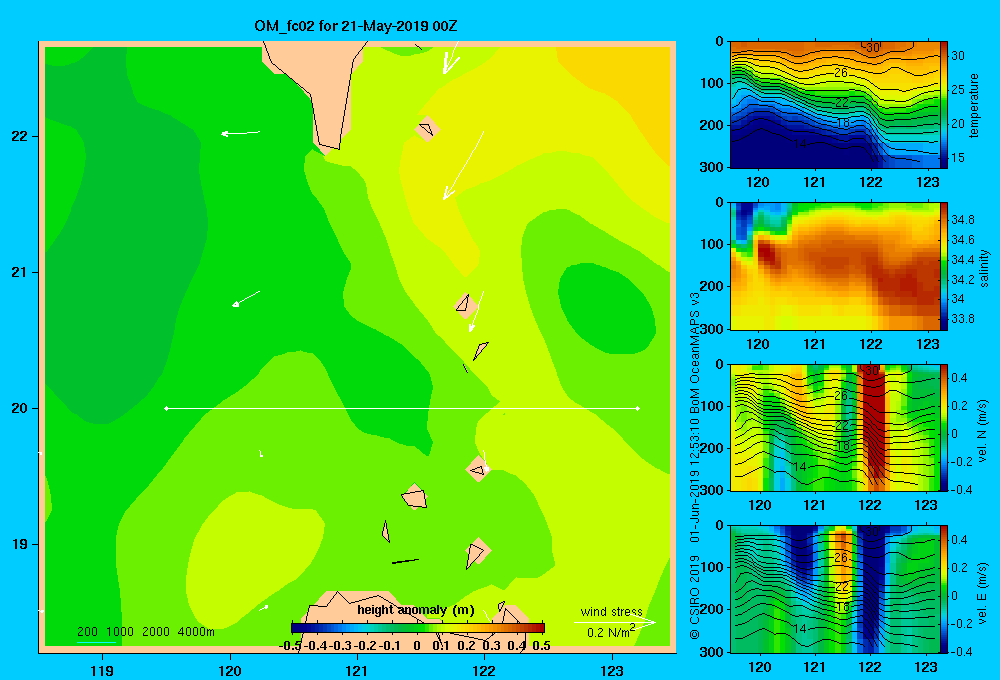Image resolution: width=1000 pixels, height=680 pixels.
Task: Click the '34.4' tick on the salinity colorbar
Action: point(962,260)
